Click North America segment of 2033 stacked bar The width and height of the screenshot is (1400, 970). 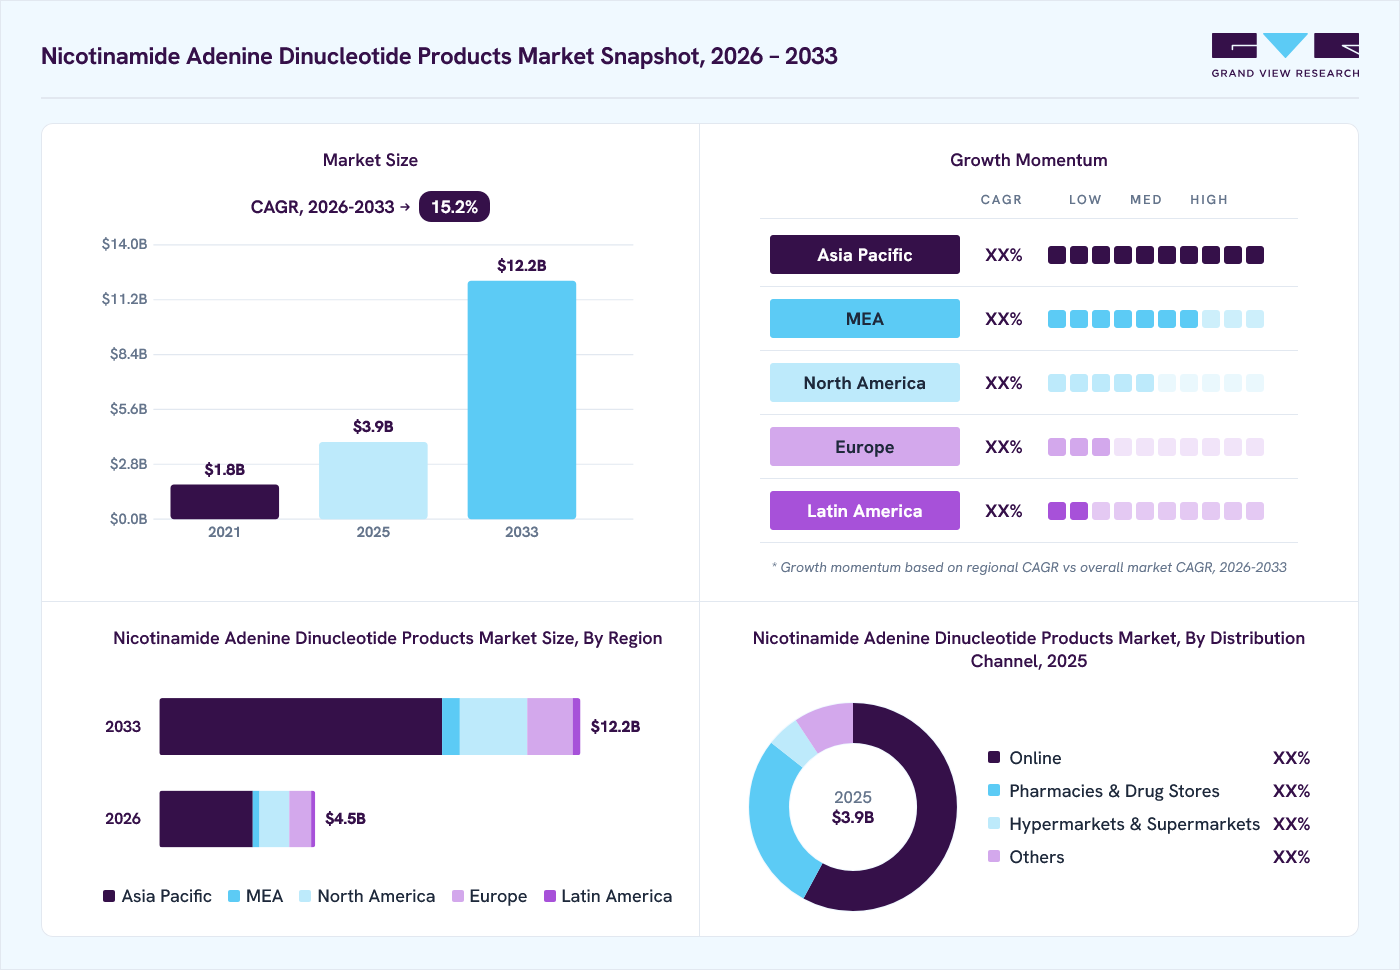click(493, 727)
